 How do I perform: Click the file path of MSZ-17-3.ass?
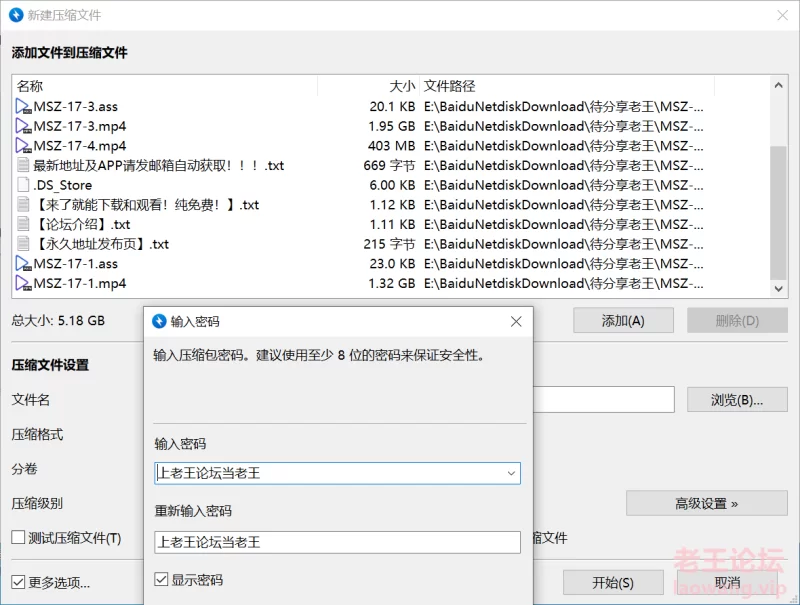563,107
